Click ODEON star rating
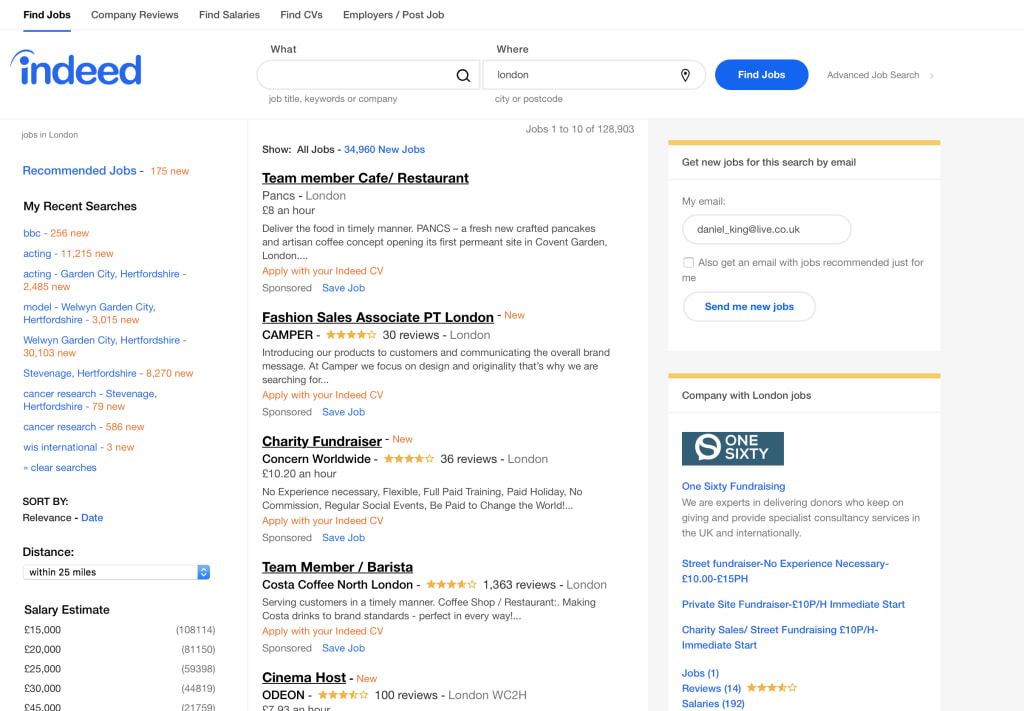The width and height of the screenshot is (1024, 711). tap(343, 695)
